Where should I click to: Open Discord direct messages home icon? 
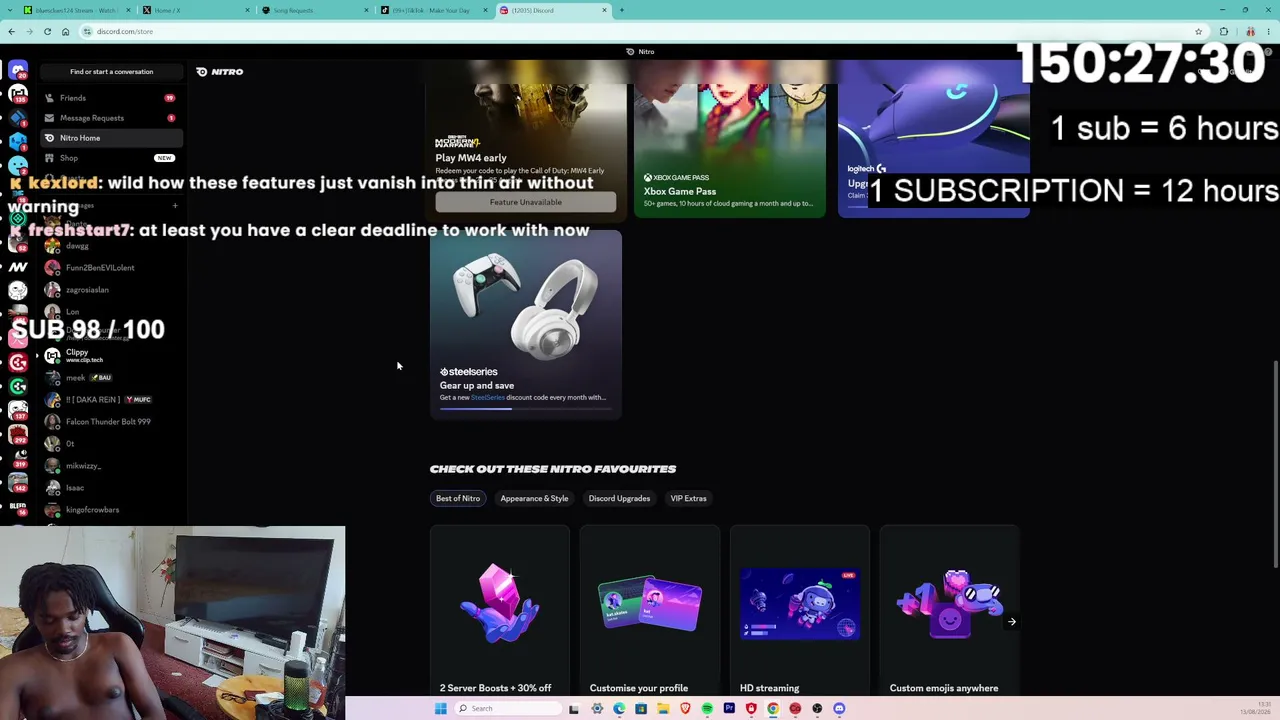[18, 71]
